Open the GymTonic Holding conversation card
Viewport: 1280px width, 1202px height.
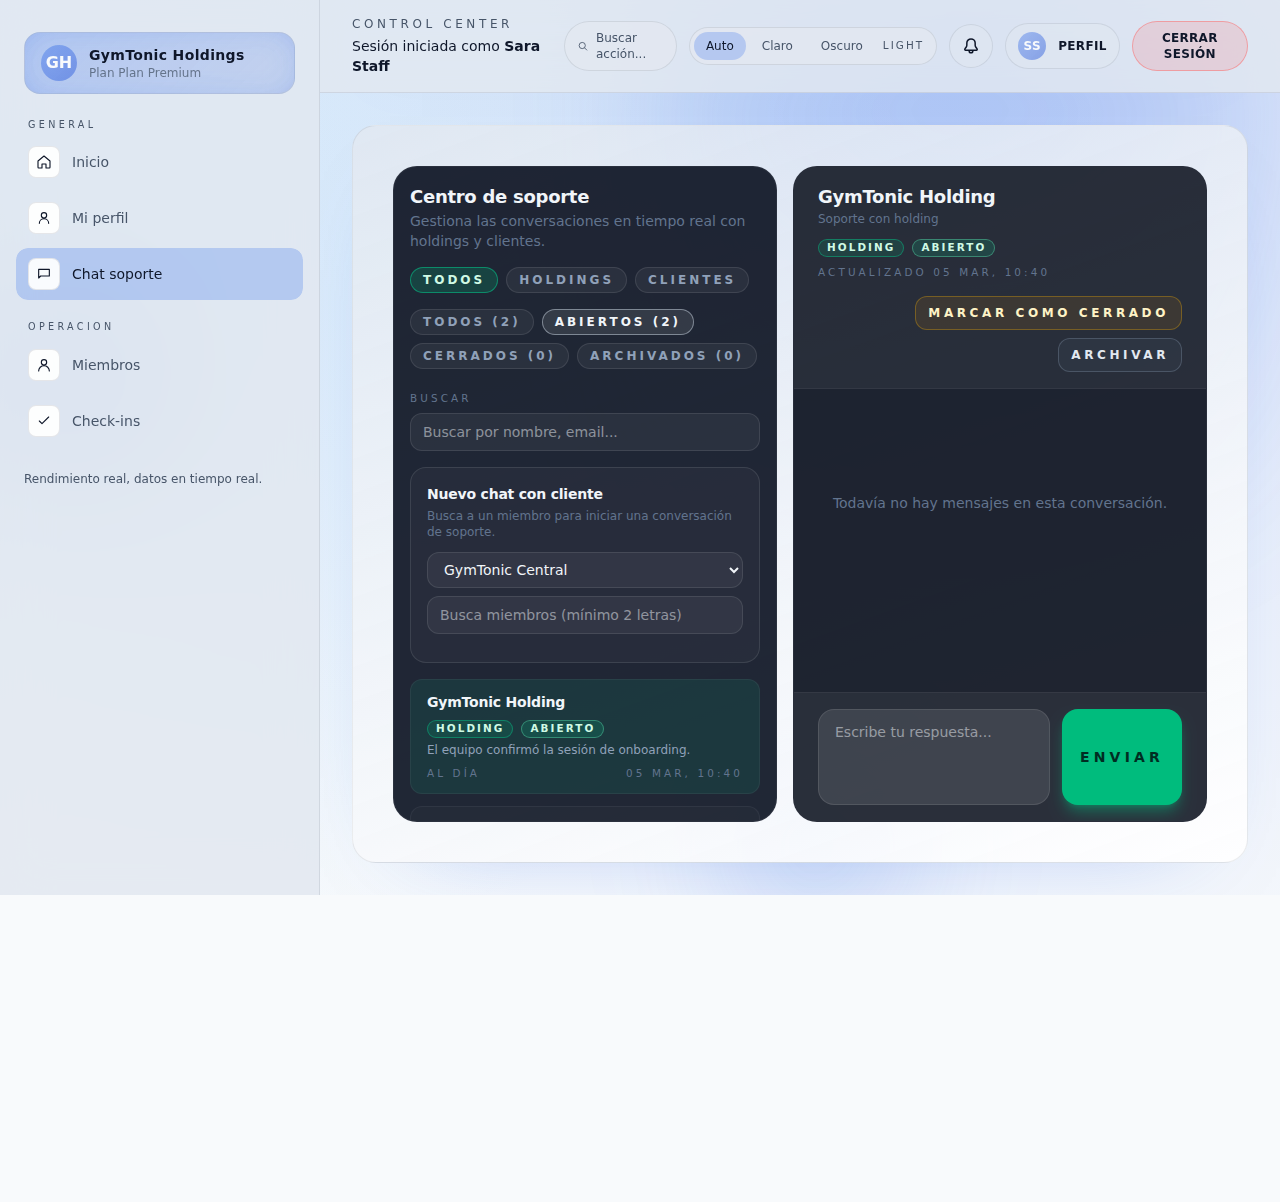584,736
